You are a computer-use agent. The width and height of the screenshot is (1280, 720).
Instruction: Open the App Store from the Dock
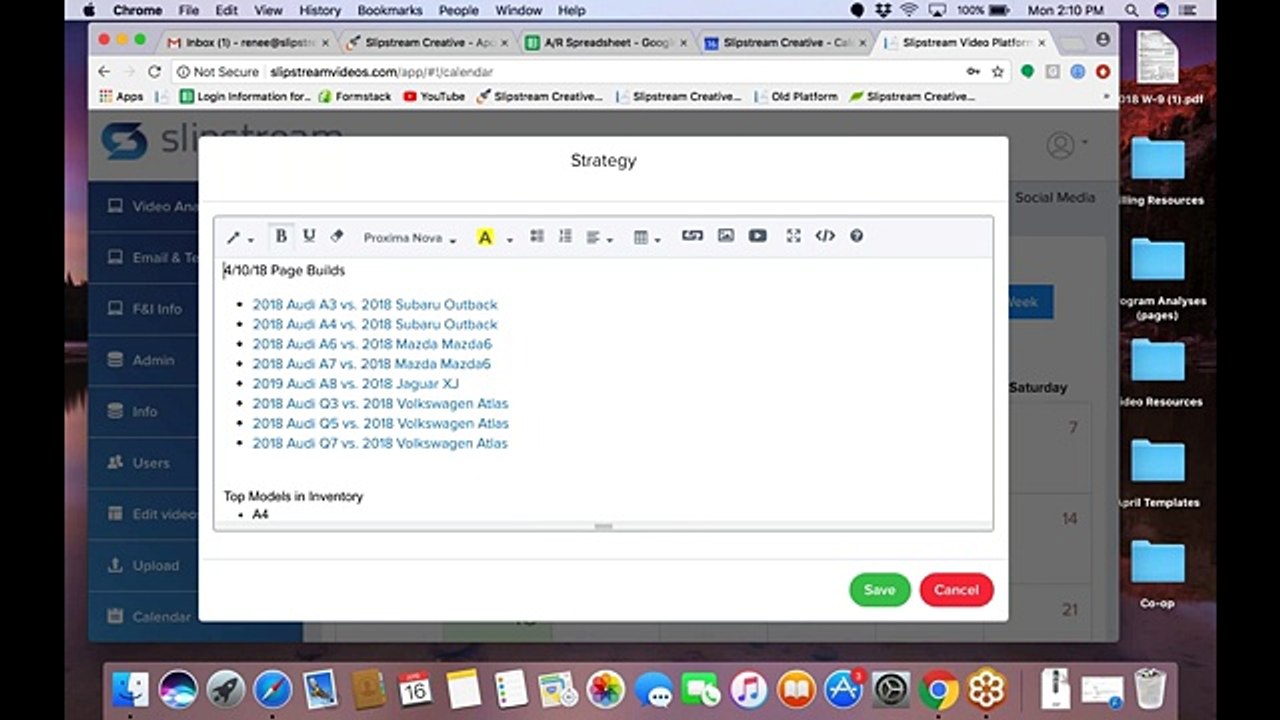point(843,689)
